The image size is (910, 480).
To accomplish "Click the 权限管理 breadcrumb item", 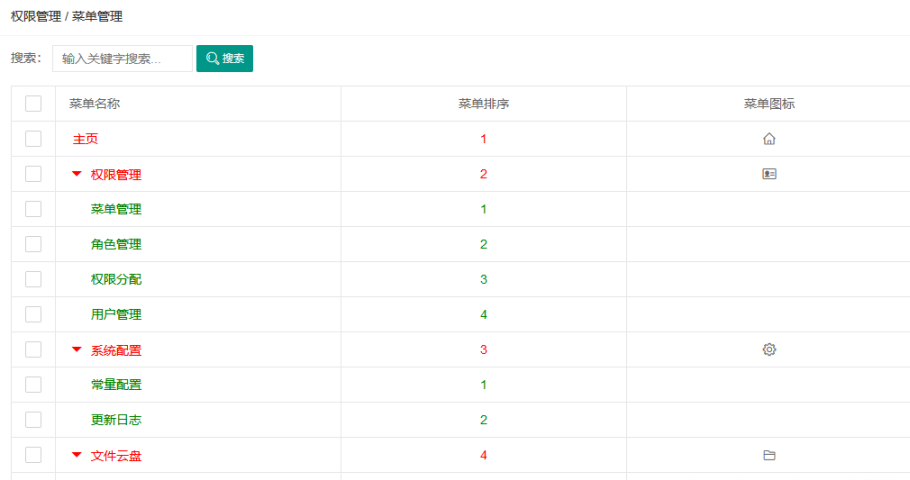I will (x=35, y=17).
